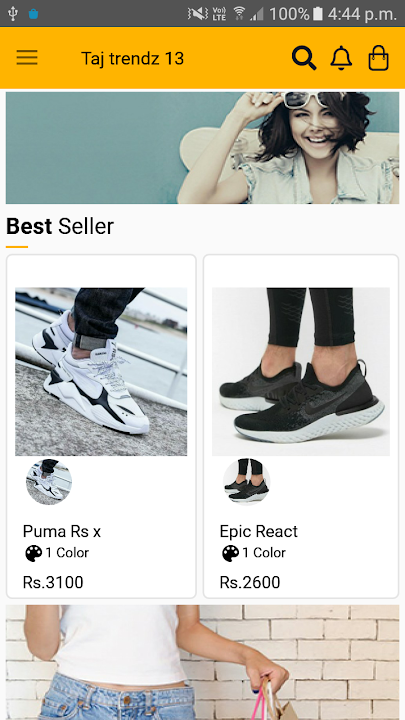405x720 pixels.
Task: Open notifications bell icon
Action: pos(341,58)
